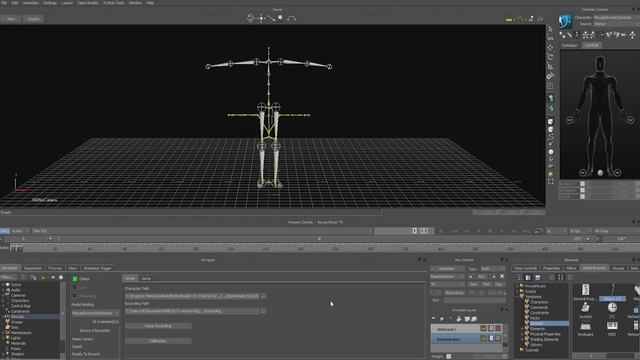Open the fps rate dropdown

click(x=580, y=231)
